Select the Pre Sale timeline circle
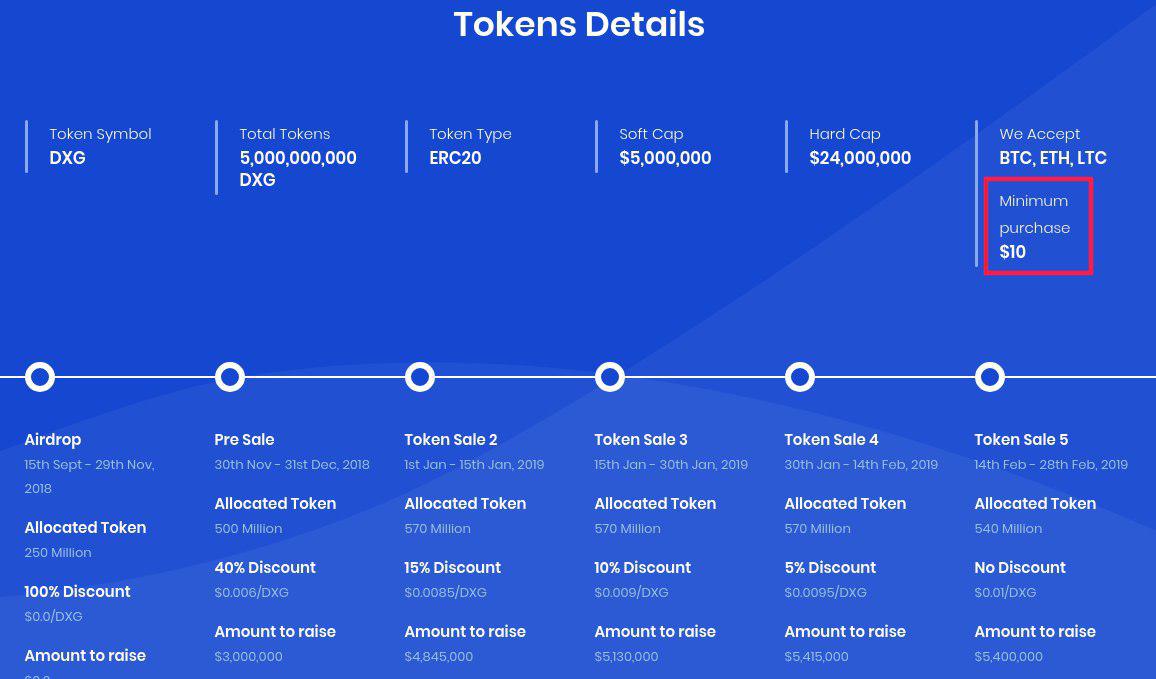The height and width of the screenshot is (679, 1156). pyautogui.click(x=230, y=377)
